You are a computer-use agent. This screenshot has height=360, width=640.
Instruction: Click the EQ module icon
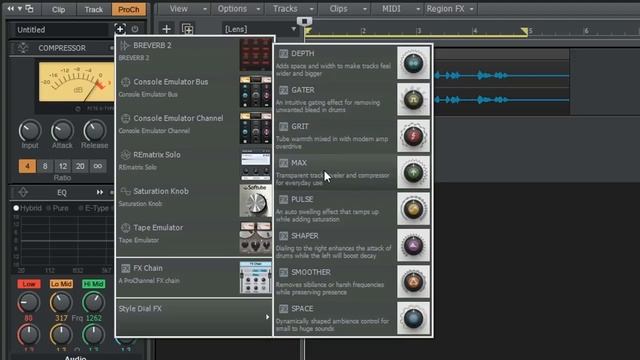pos(23,192)
